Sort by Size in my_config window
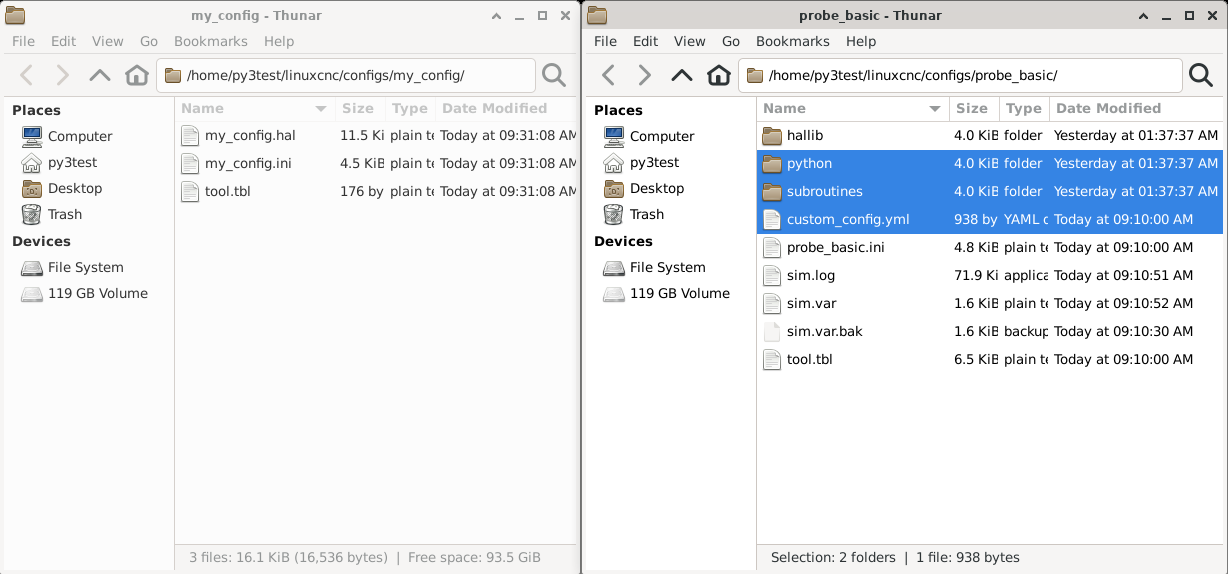This screenshot has height=574, width=1228. pyautogui.click(x=360, y=108)
